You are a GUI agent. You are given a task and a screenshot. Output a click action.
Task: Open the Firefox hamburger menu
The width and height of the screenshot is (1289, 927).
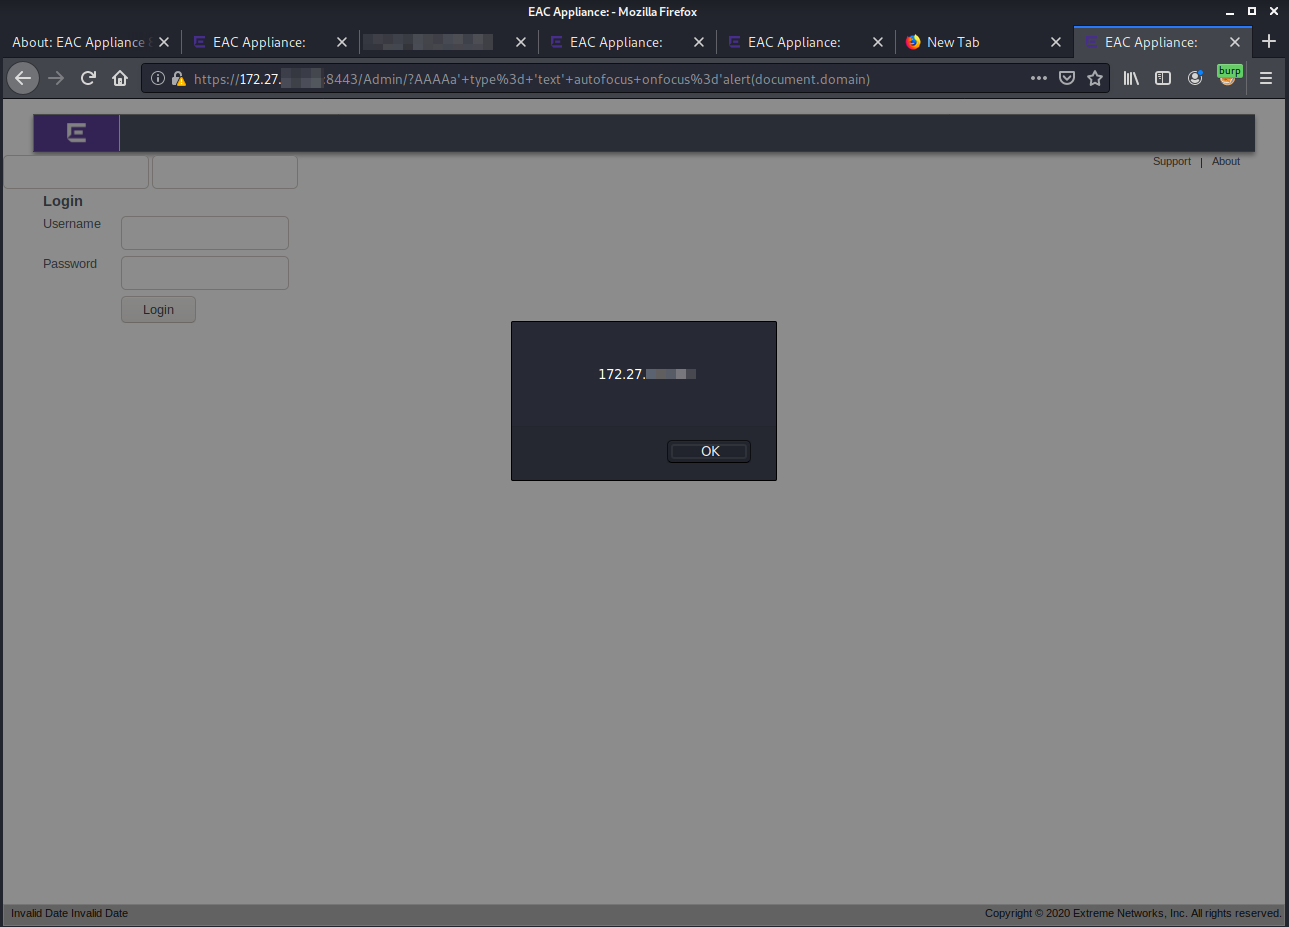[x=1266, y=78]
